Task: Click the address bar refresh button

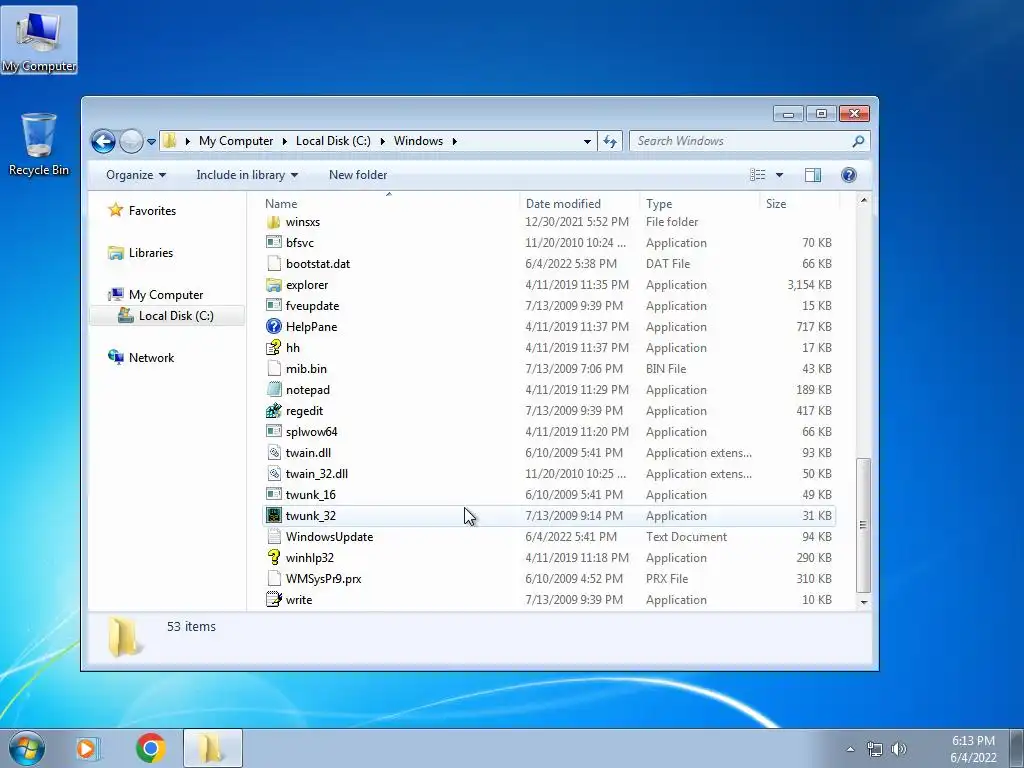Action: pos(610,141)
